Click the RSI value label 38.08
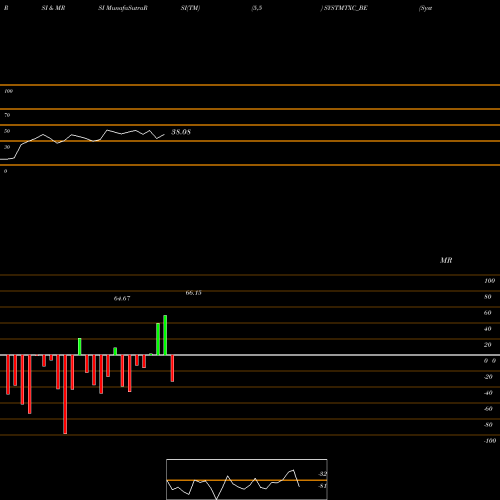 (x=181, y=132)
